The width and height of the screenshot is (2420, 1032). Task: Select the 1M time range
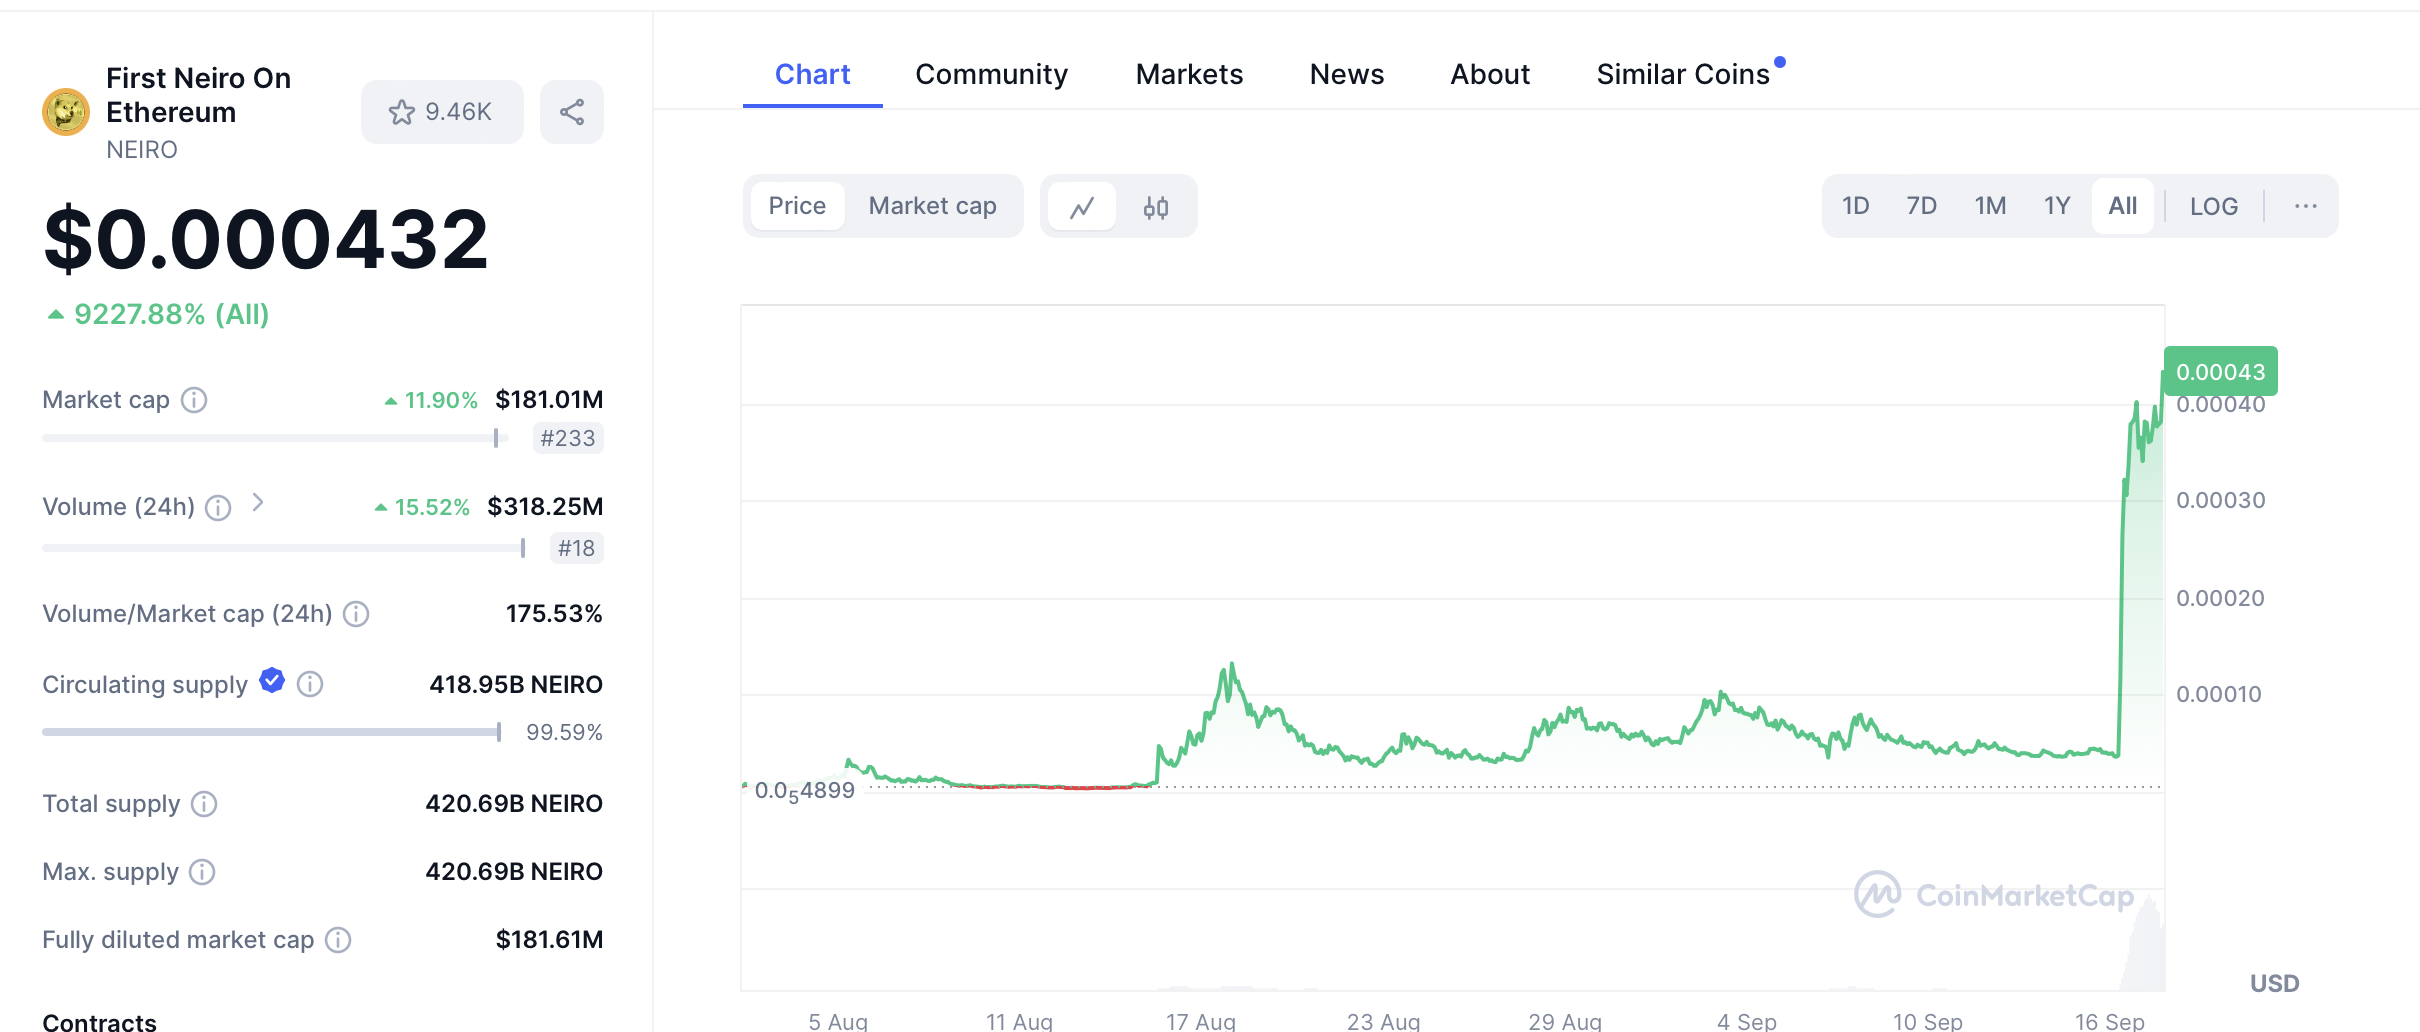pos(1990,206)
